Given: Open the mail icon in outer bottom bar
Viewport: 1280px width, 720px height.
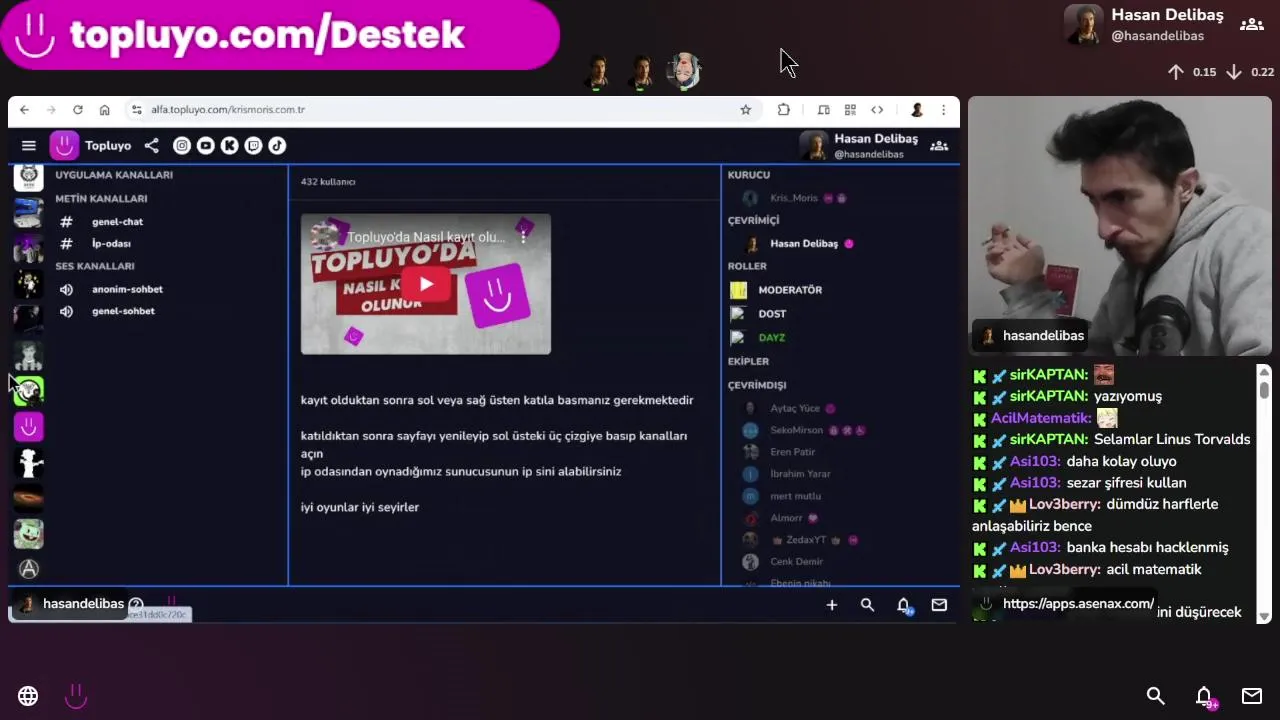Looking at the screenshot, I should [1252, 696].
